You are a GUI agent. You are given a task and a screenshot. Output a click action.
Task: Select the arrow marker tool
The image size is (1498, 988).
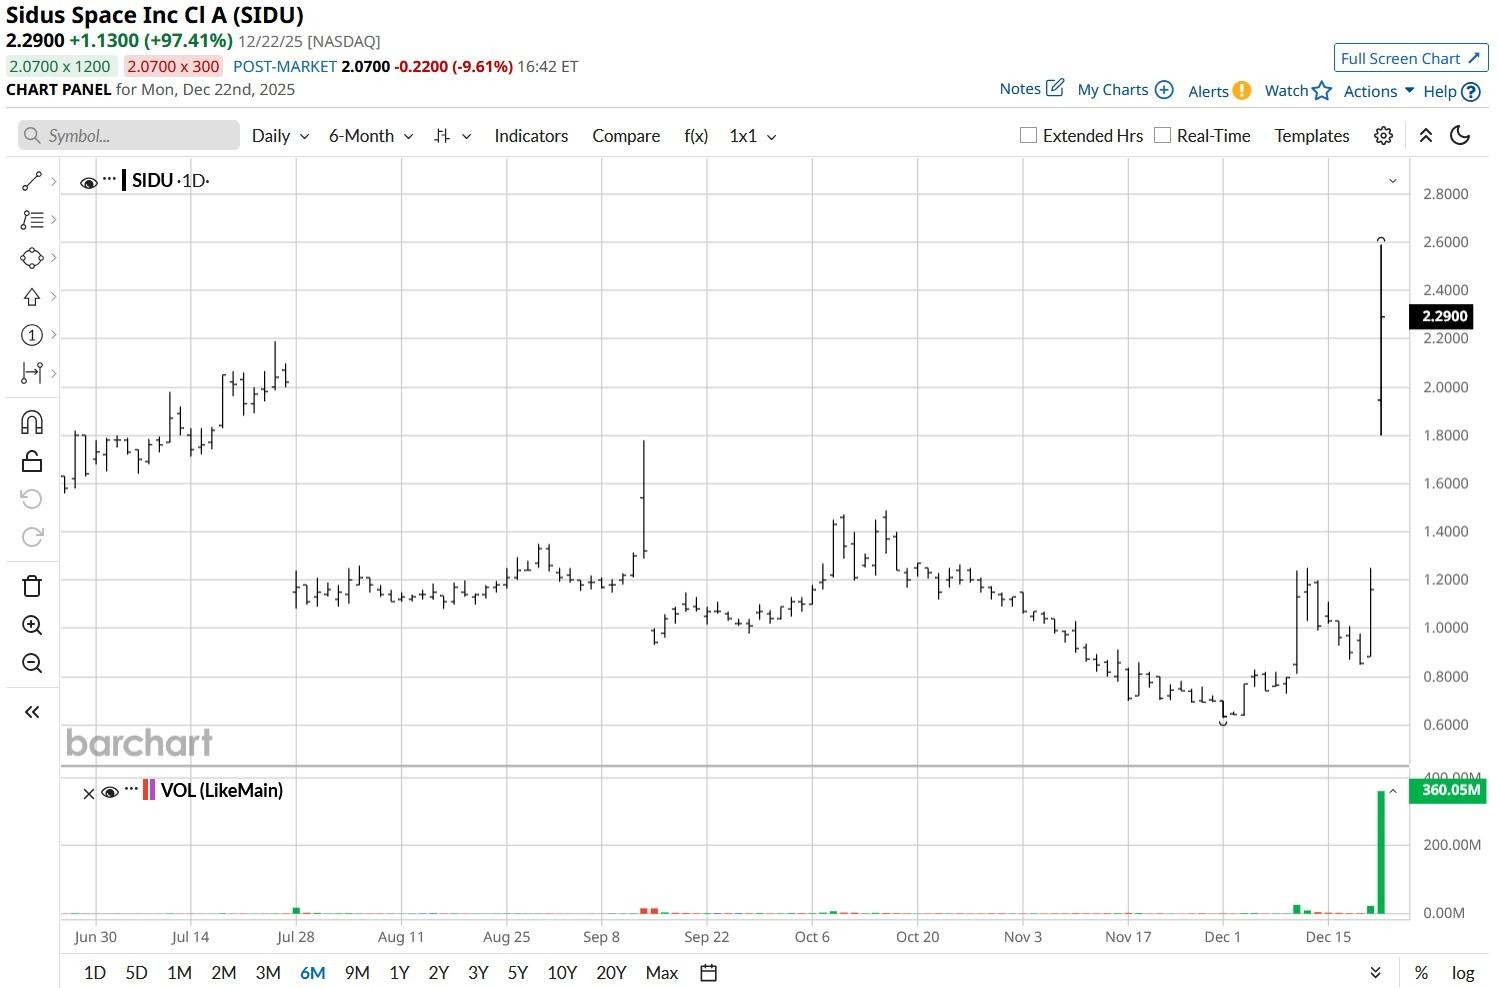(x=31, y=297)
